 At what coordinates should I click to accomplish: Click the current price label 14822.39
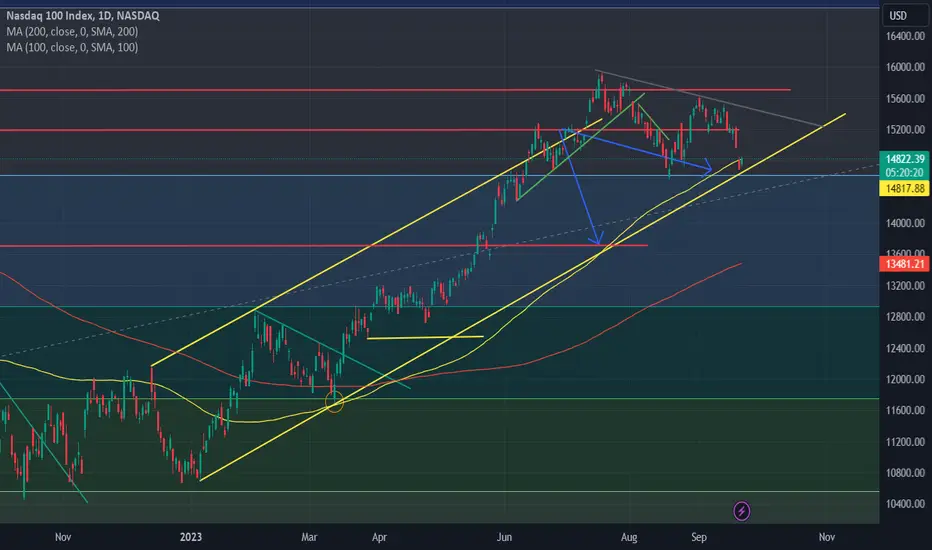905,159
